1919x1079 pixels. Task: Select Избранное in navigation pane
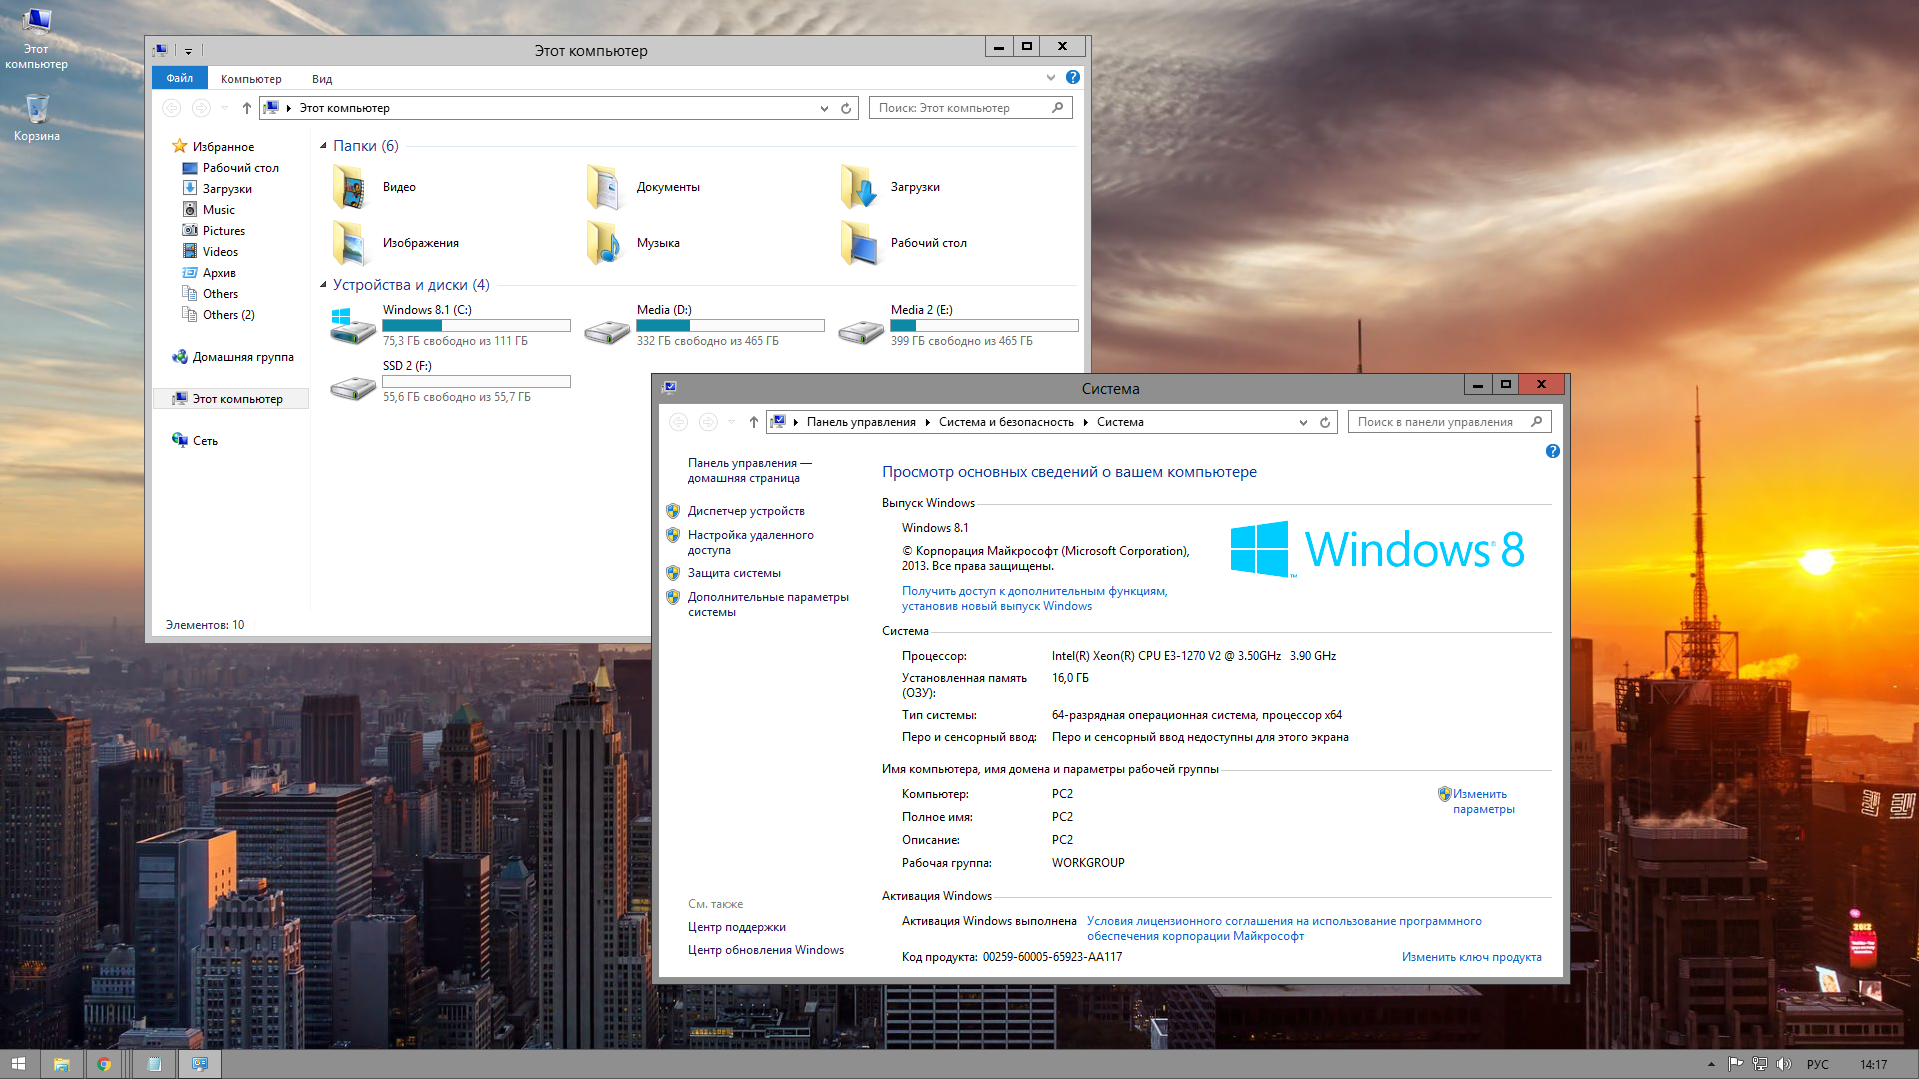tap(223, 147)
